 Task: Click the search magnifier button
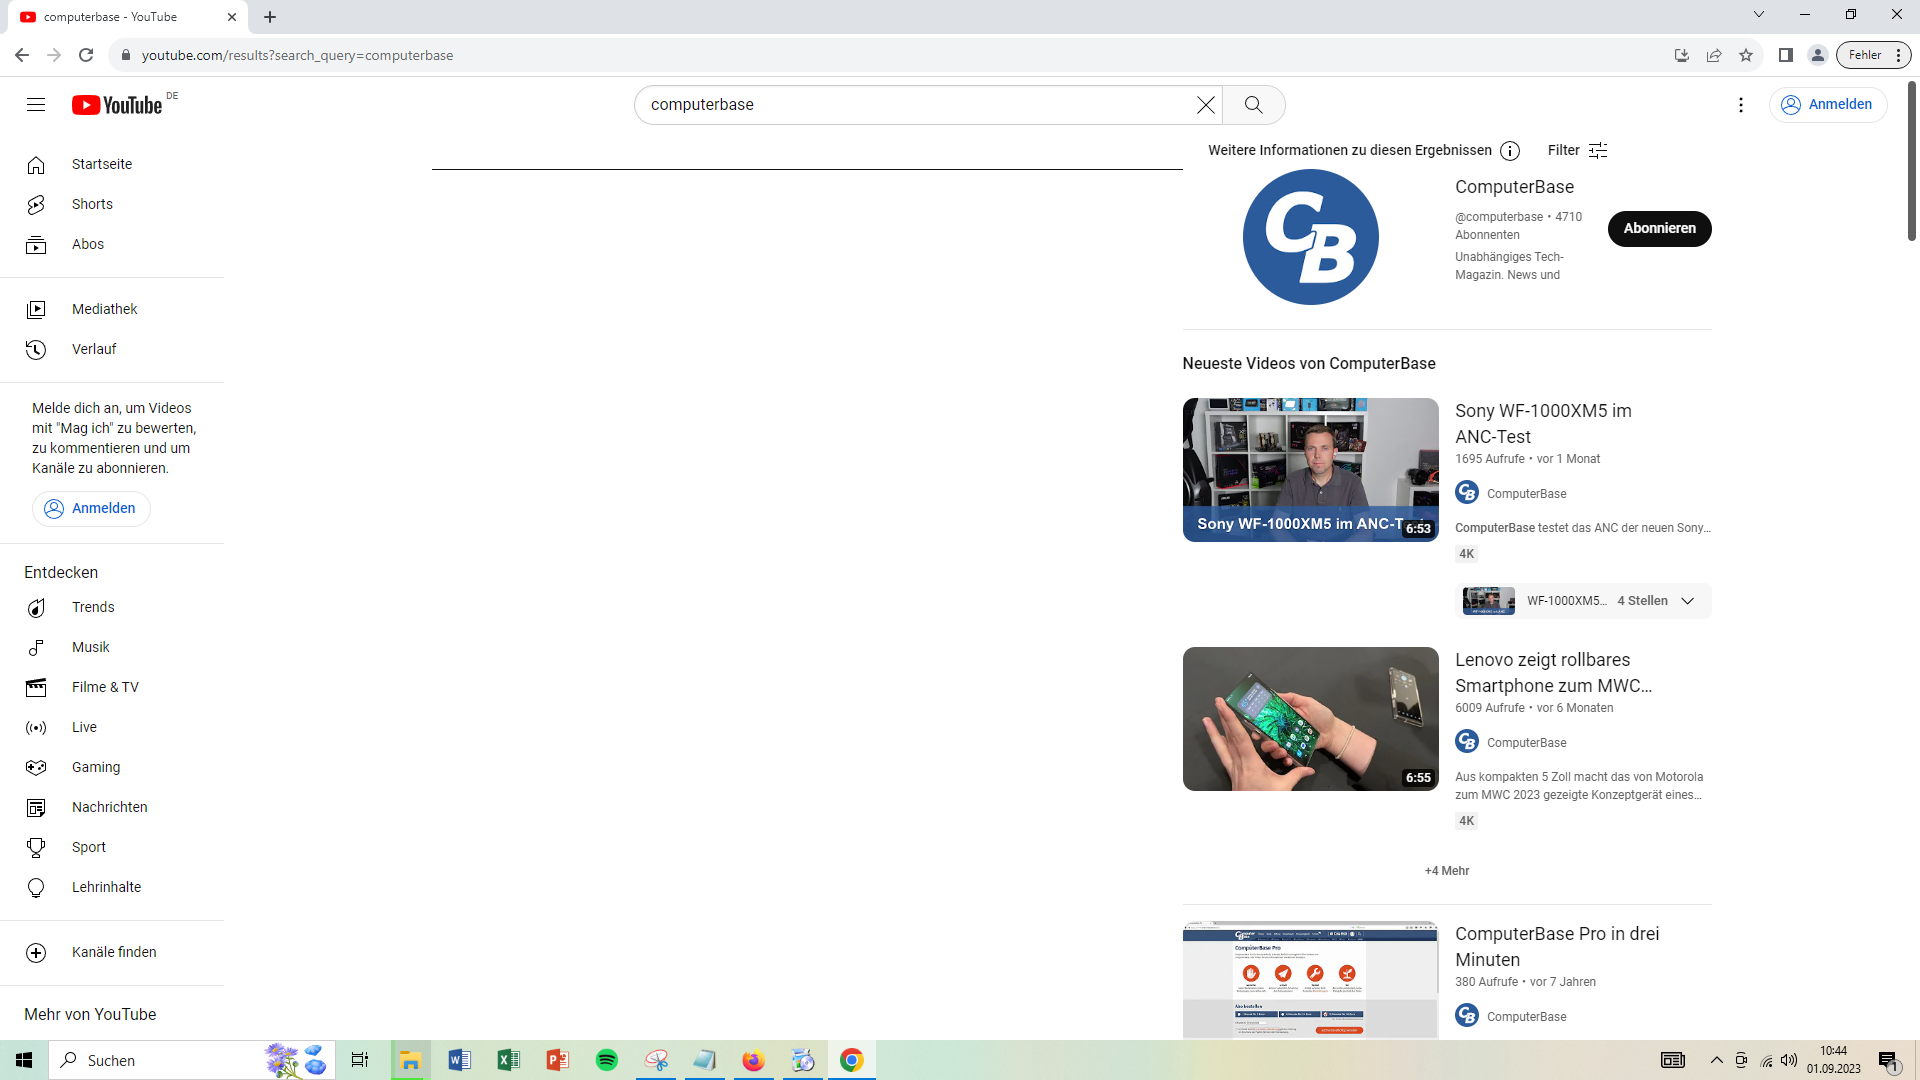(1253, 105)
